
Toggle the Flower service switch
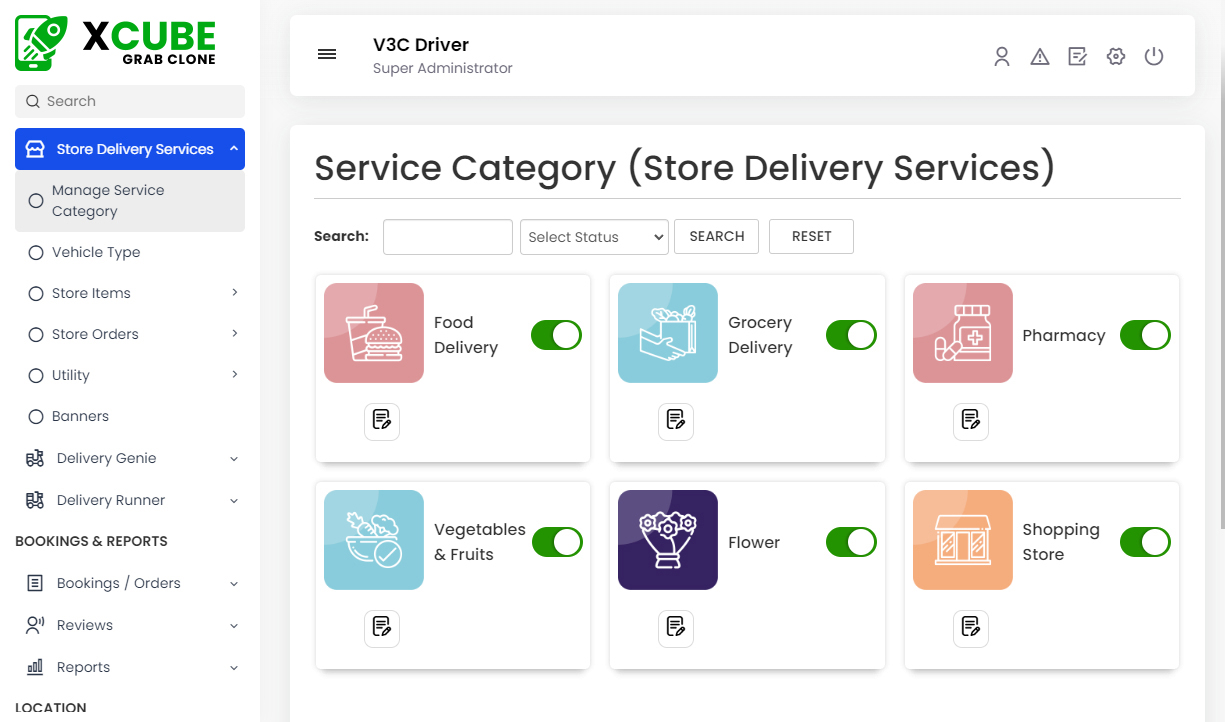tap(851, 542)
